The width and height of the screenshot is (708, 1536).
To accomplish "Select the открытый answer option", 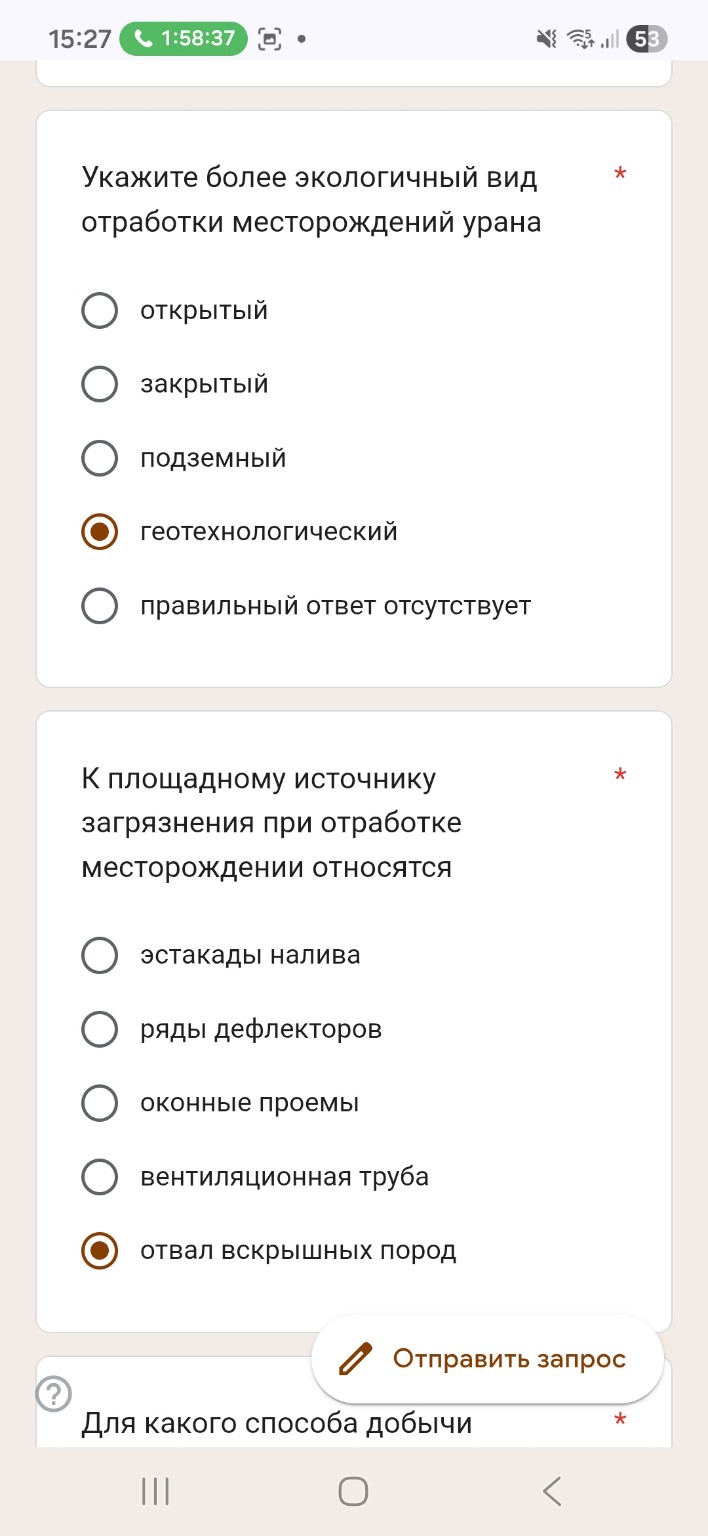I will (99, 310).
